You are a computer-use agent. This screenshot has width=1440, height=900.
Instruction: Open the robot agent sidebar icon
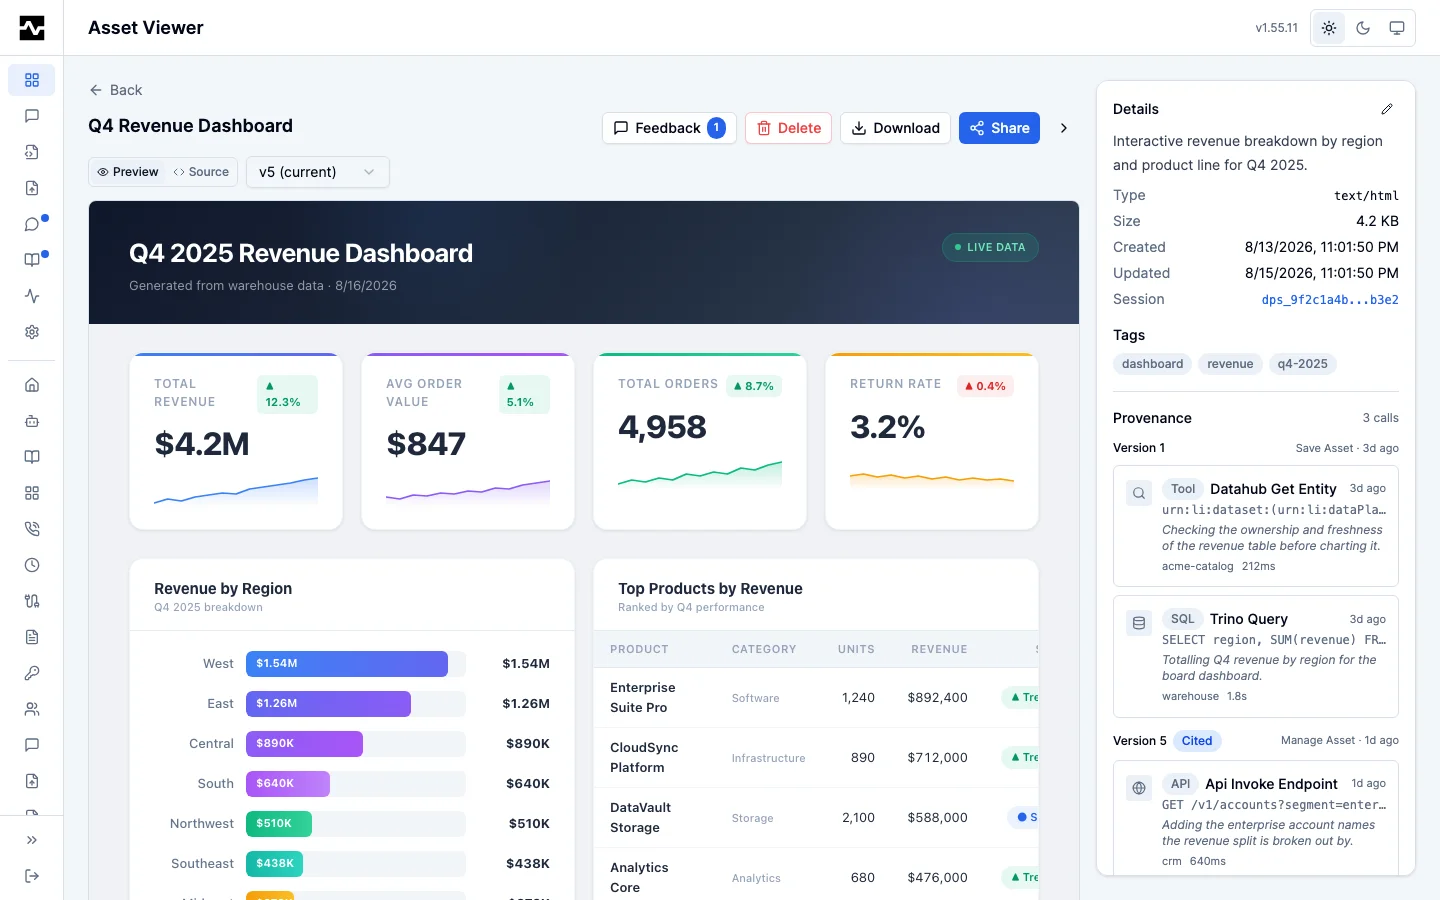pos(32,421)
